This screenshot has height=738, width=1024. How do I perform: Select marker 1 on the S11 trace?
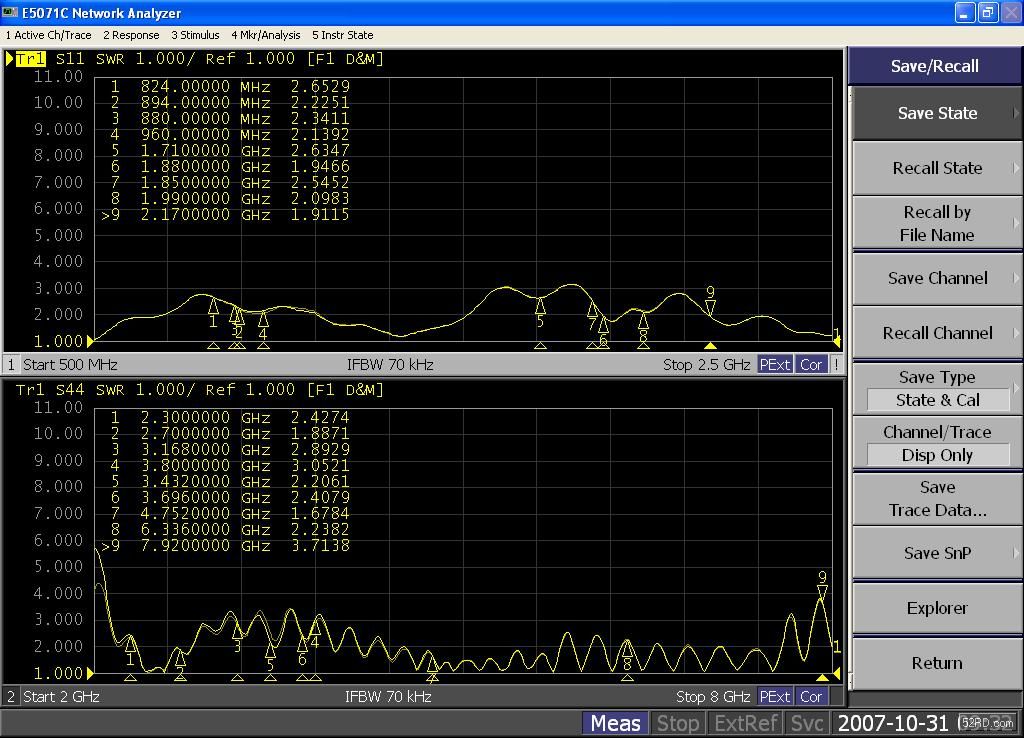(x=213, y=313)
